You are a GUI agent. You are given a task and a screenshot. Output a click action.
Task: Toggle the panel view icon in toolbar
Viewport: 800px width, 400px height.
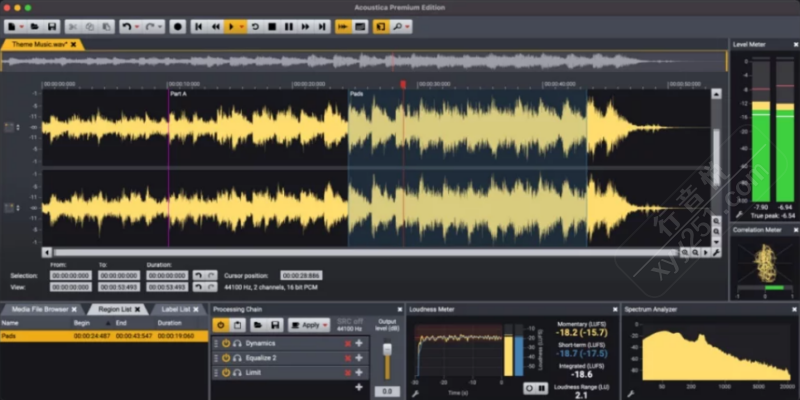click(360, 27)
